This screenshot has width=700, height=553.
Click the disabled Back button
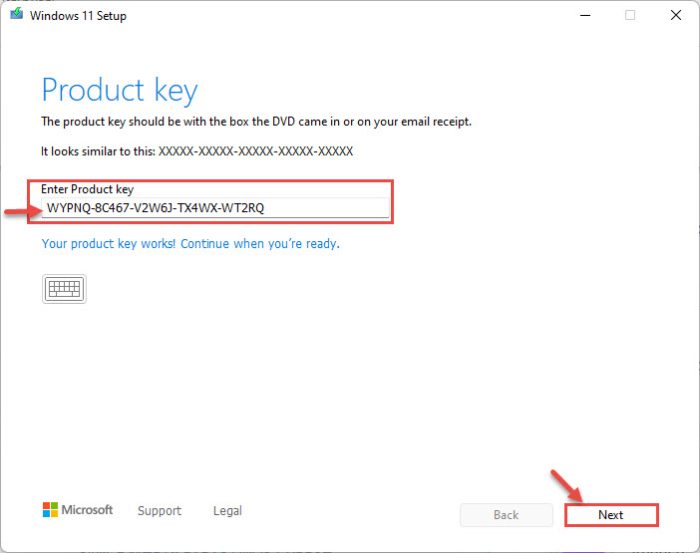(506, 515)
